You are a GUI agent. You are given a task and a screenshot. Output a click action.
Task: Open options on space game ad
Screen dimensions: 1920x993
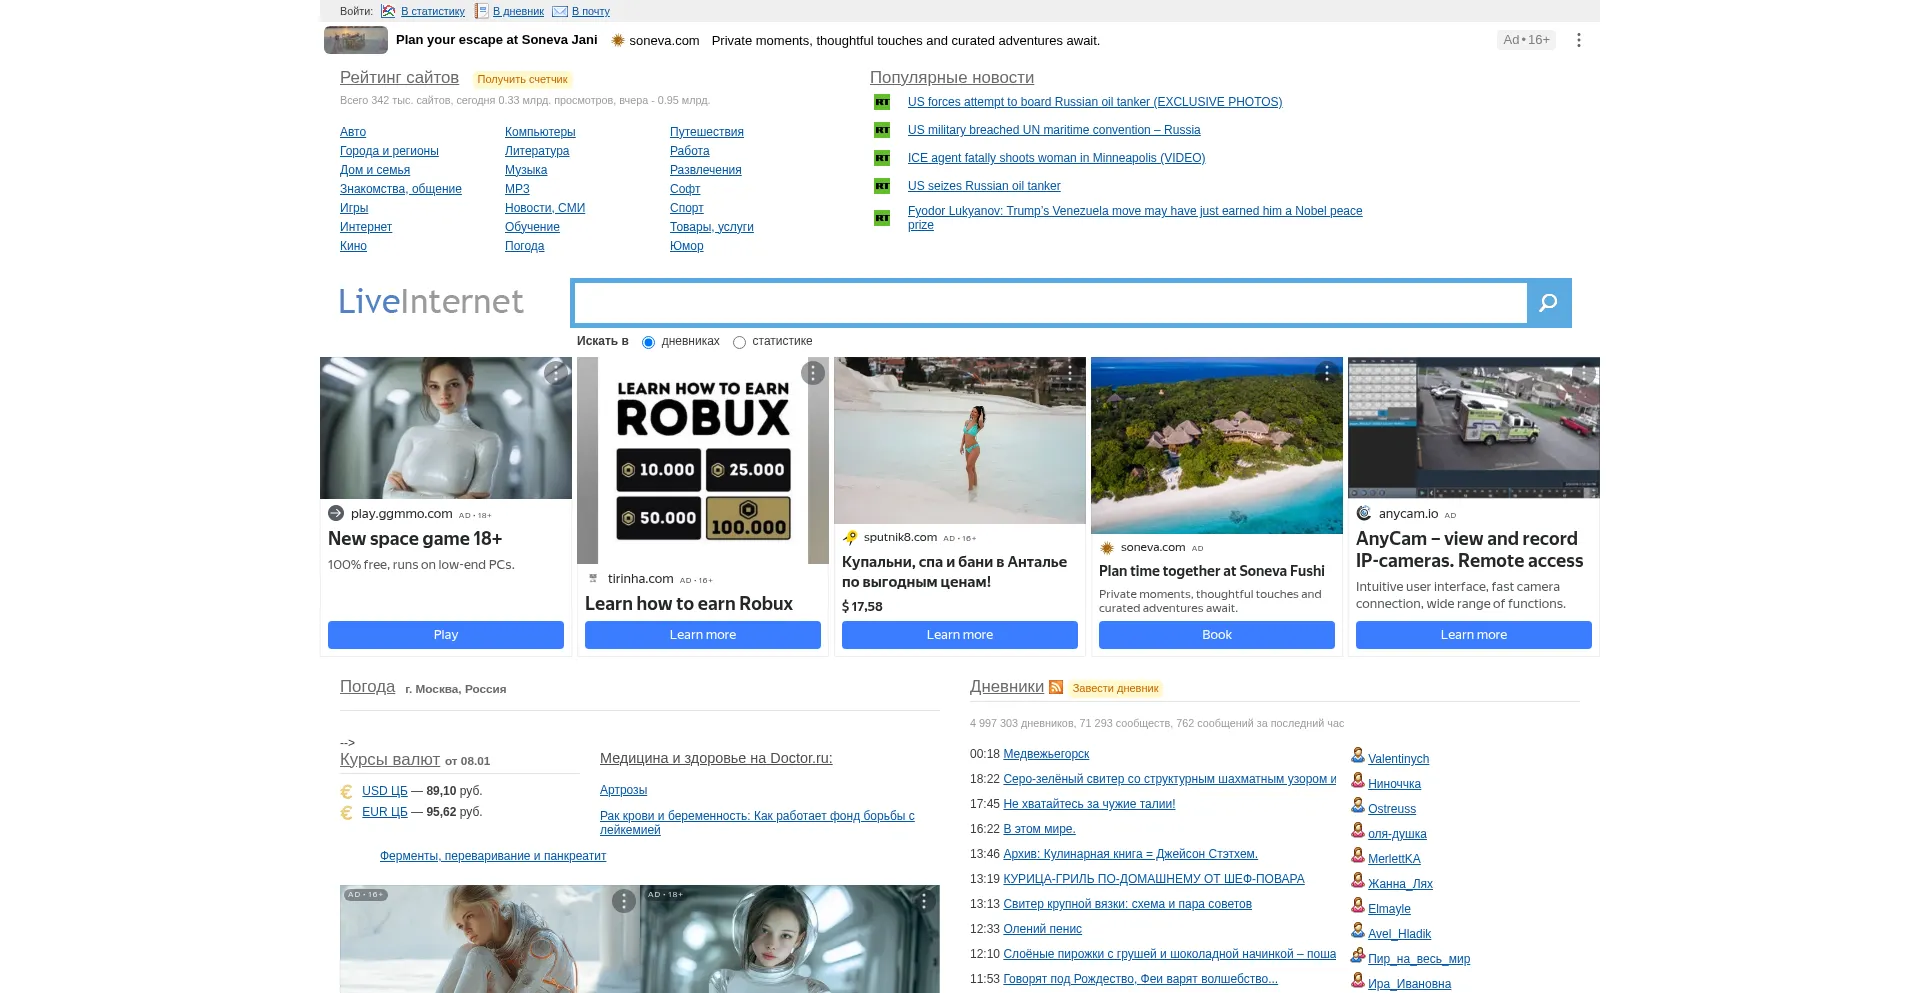point(556,373)
